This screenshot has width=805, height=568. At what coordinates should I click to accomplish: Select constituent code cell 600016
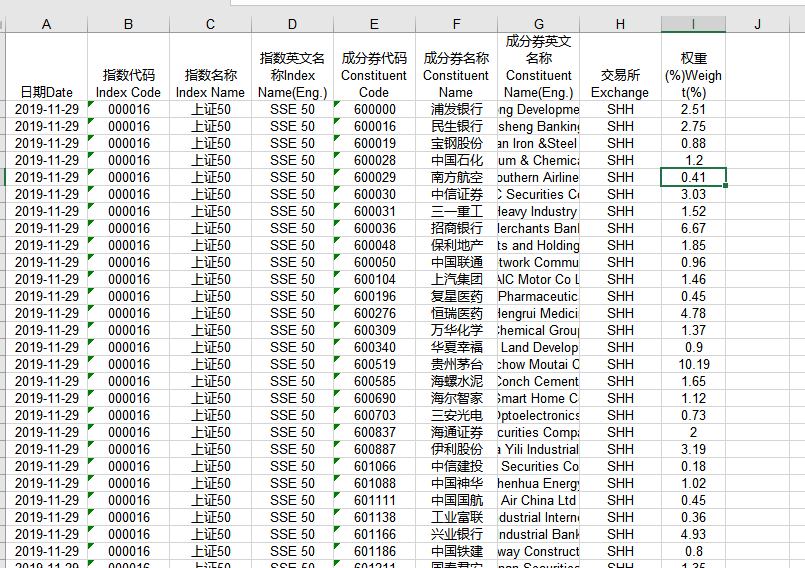[x=374, y=126]
